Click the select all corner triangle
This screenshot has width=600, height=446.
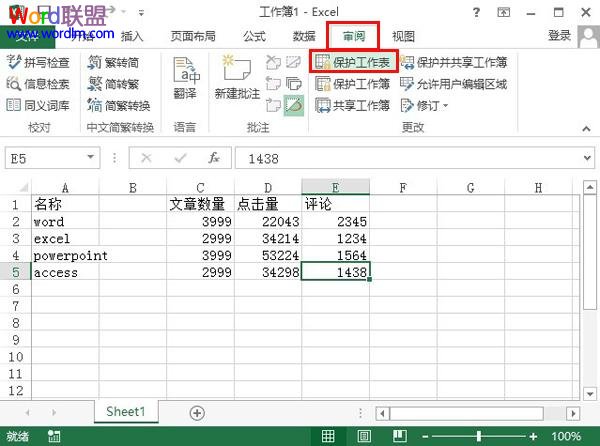[23, 187]
